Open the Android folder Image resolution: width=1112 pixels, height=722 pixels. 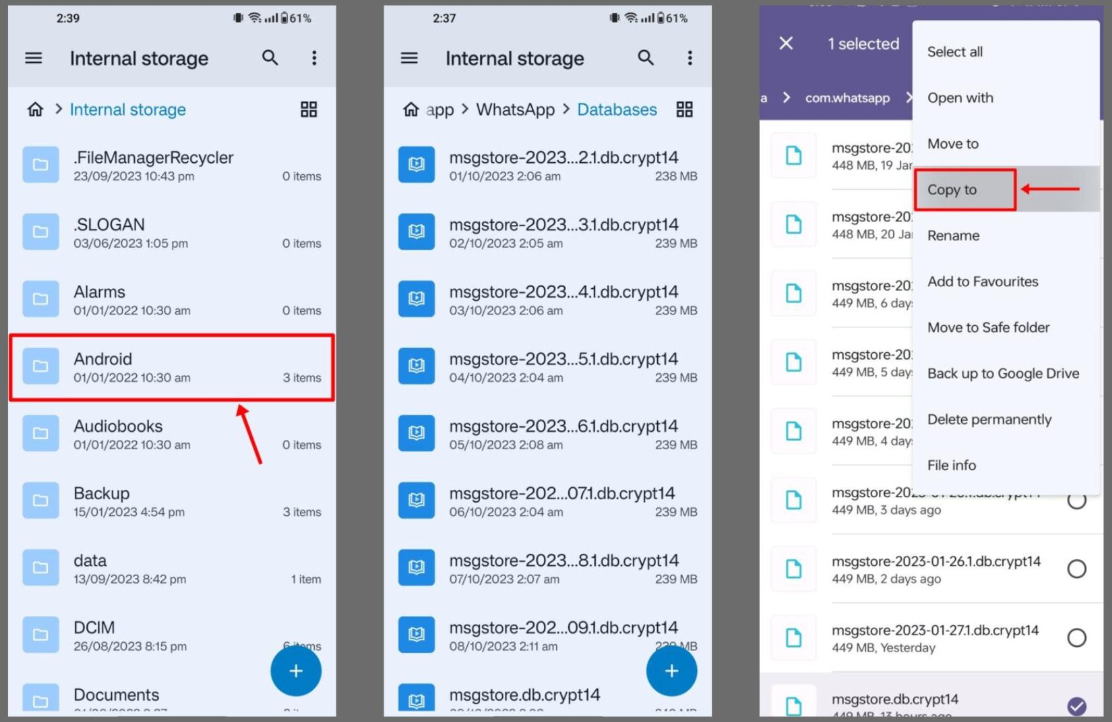(x=172, y=367)
